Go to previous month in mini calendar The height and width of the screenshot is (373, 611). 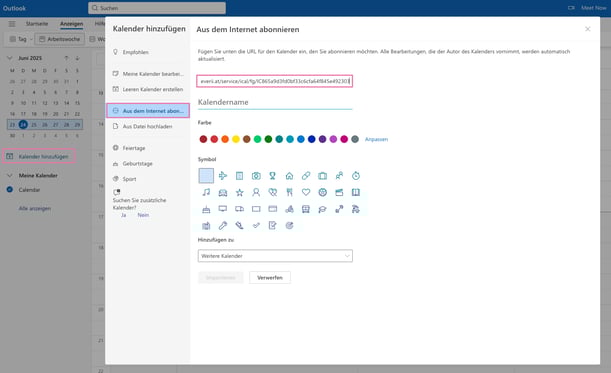pyautogui.click(x=66, y=58)
